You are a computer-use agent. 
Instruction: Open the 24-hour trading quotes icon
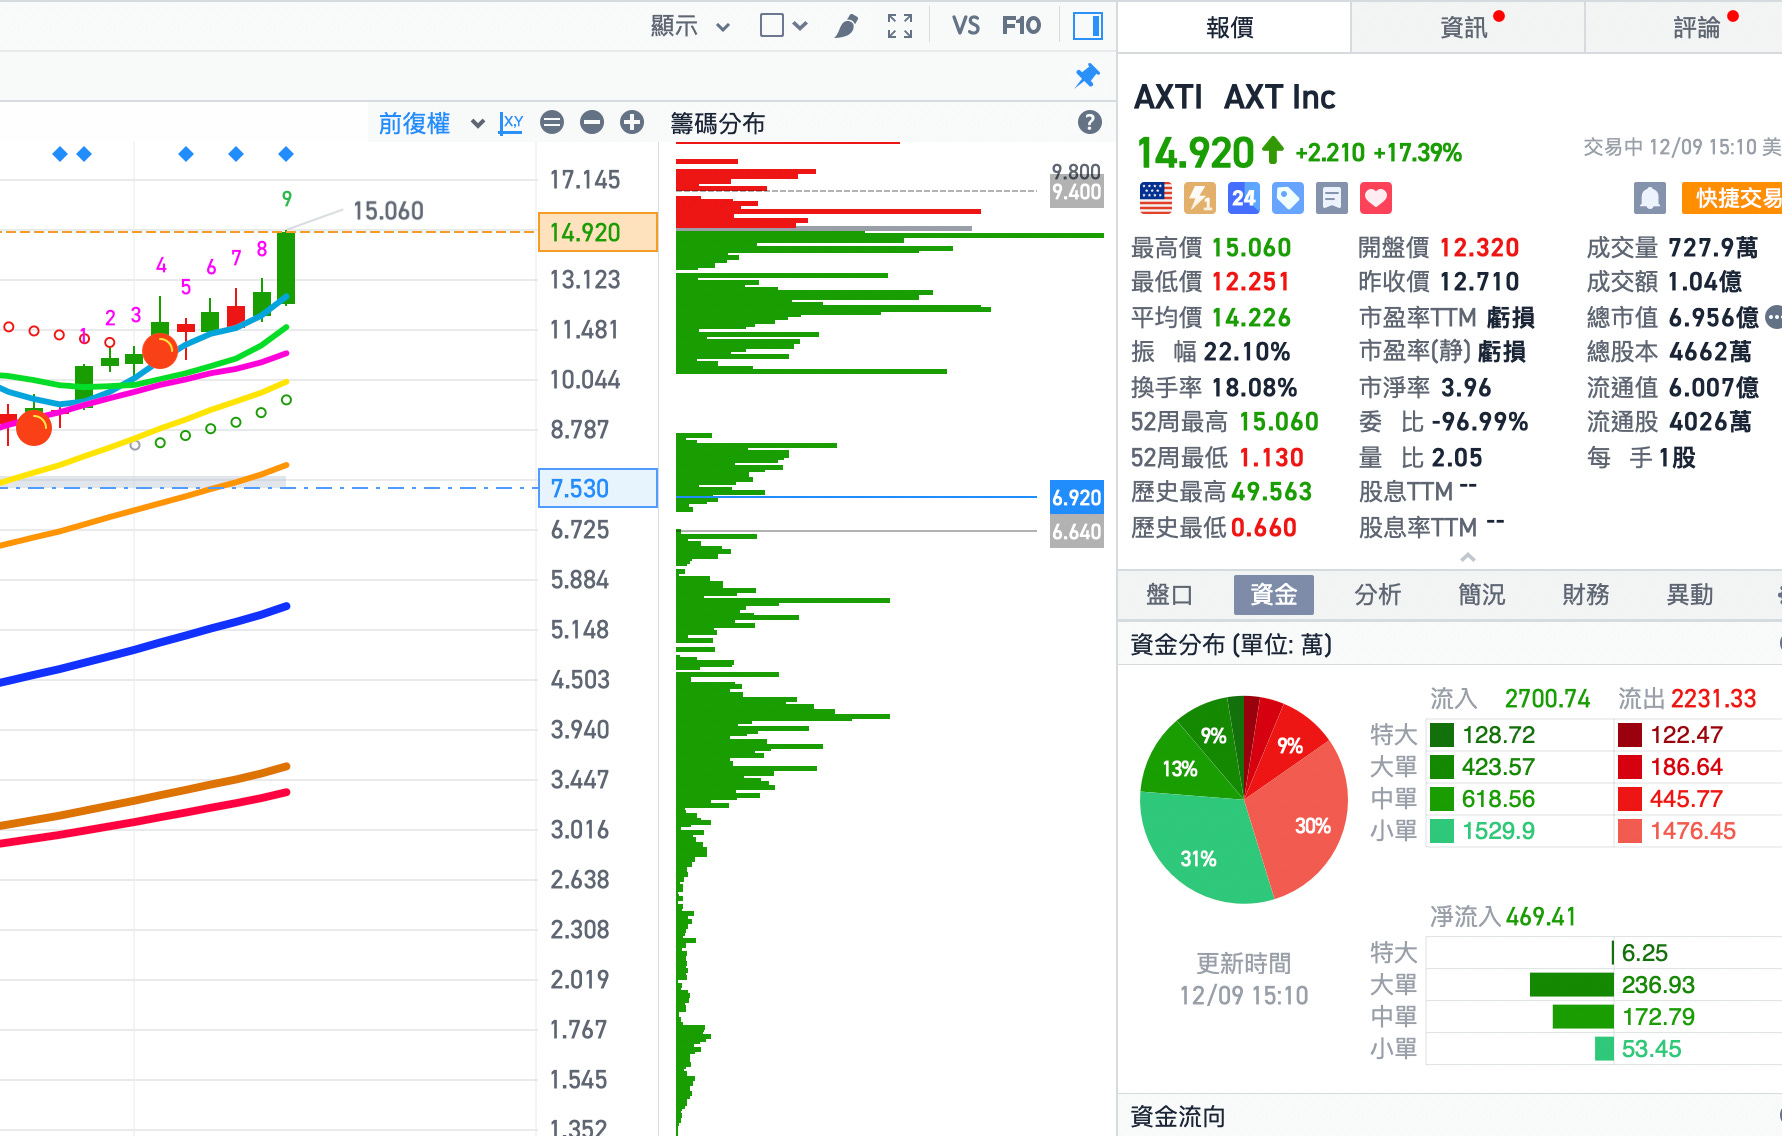click(1243, 198)
